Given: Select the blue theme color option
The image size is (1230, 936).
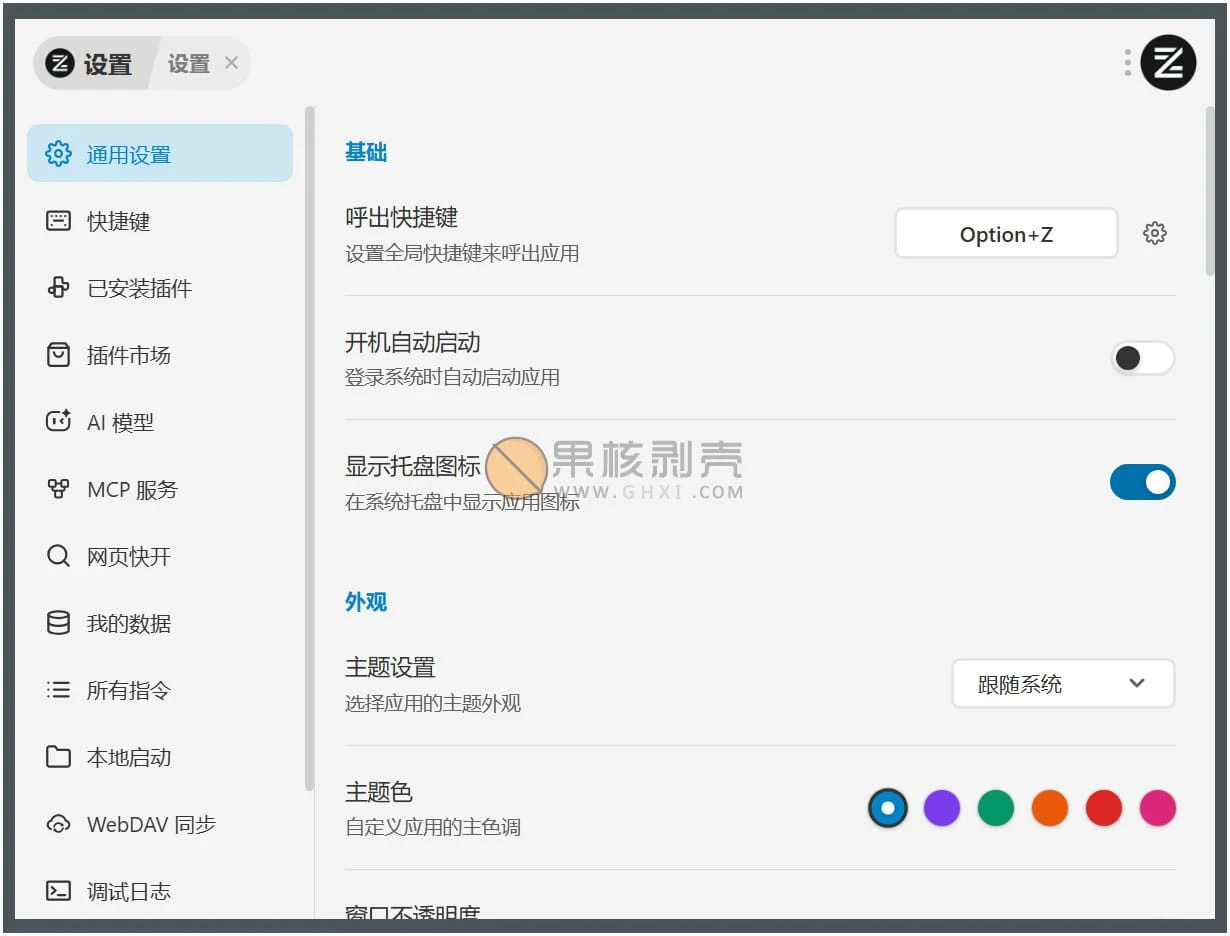Looking at the screenshot, I should point(887,808).
